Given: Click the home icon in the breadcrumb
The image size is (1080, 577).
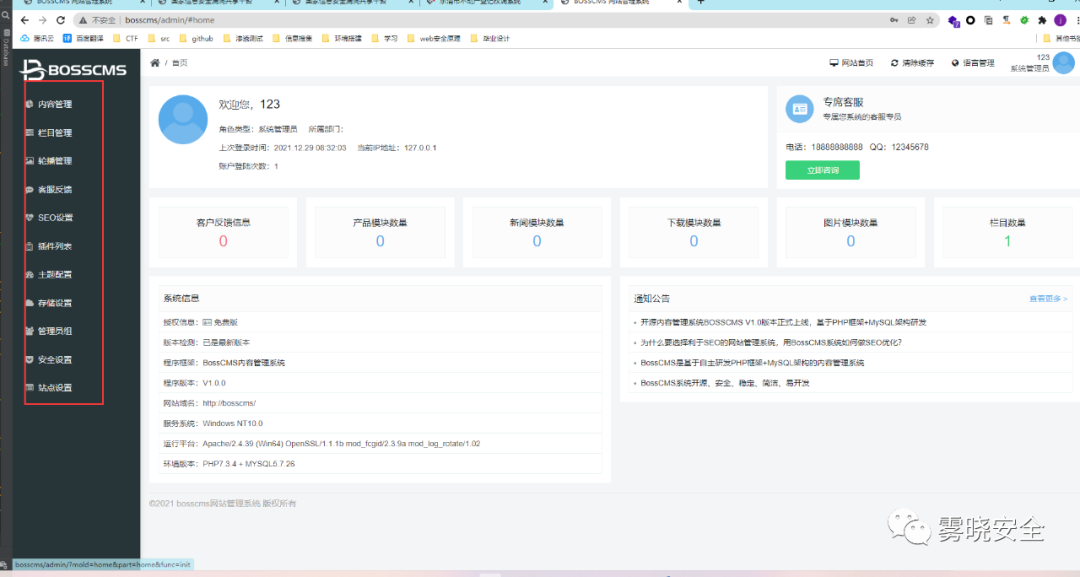Looking at the screenshot, I should 155,63.
